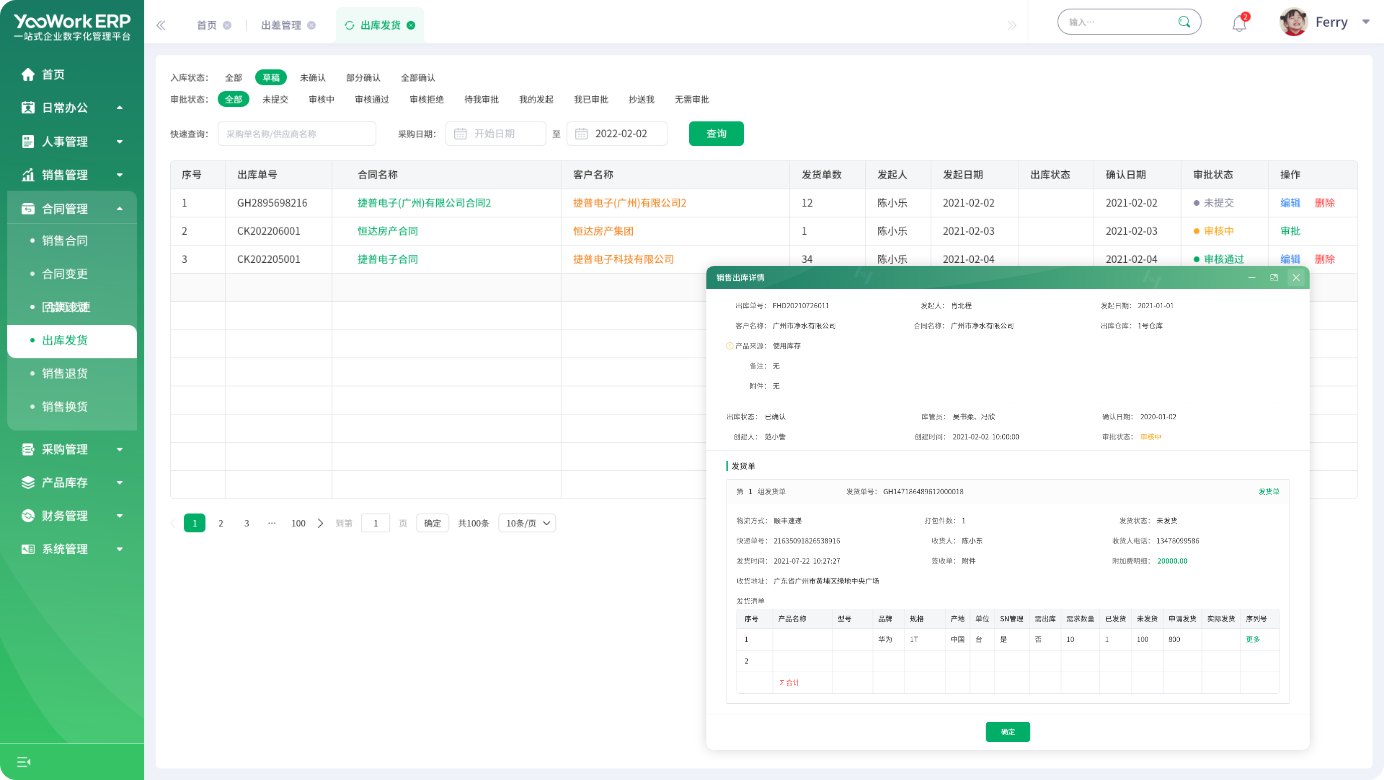Select the 草稿 status filter

point(270,78)
